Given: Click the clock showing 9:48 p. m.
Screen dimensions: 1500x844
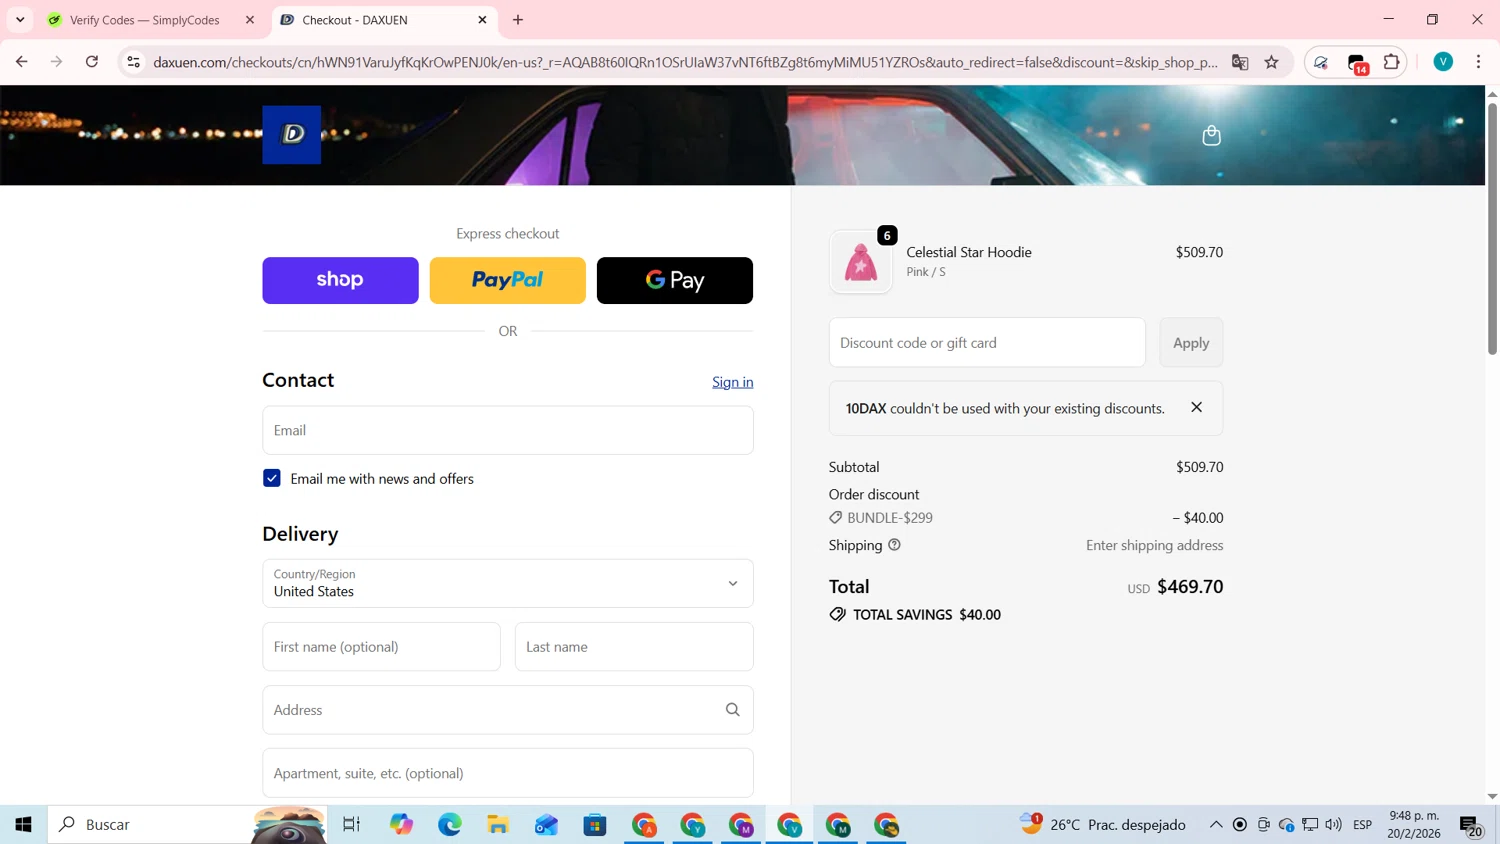Looking at the screenshot, I should 1413,825.
